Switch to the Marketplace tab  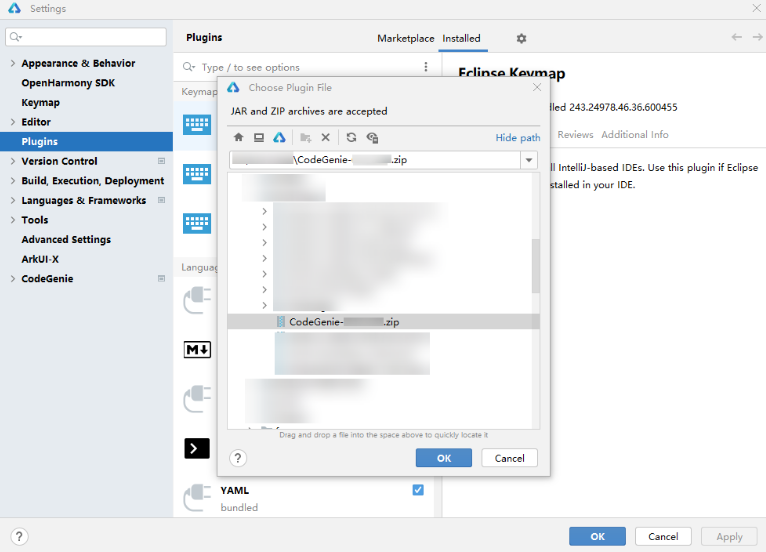405,38
